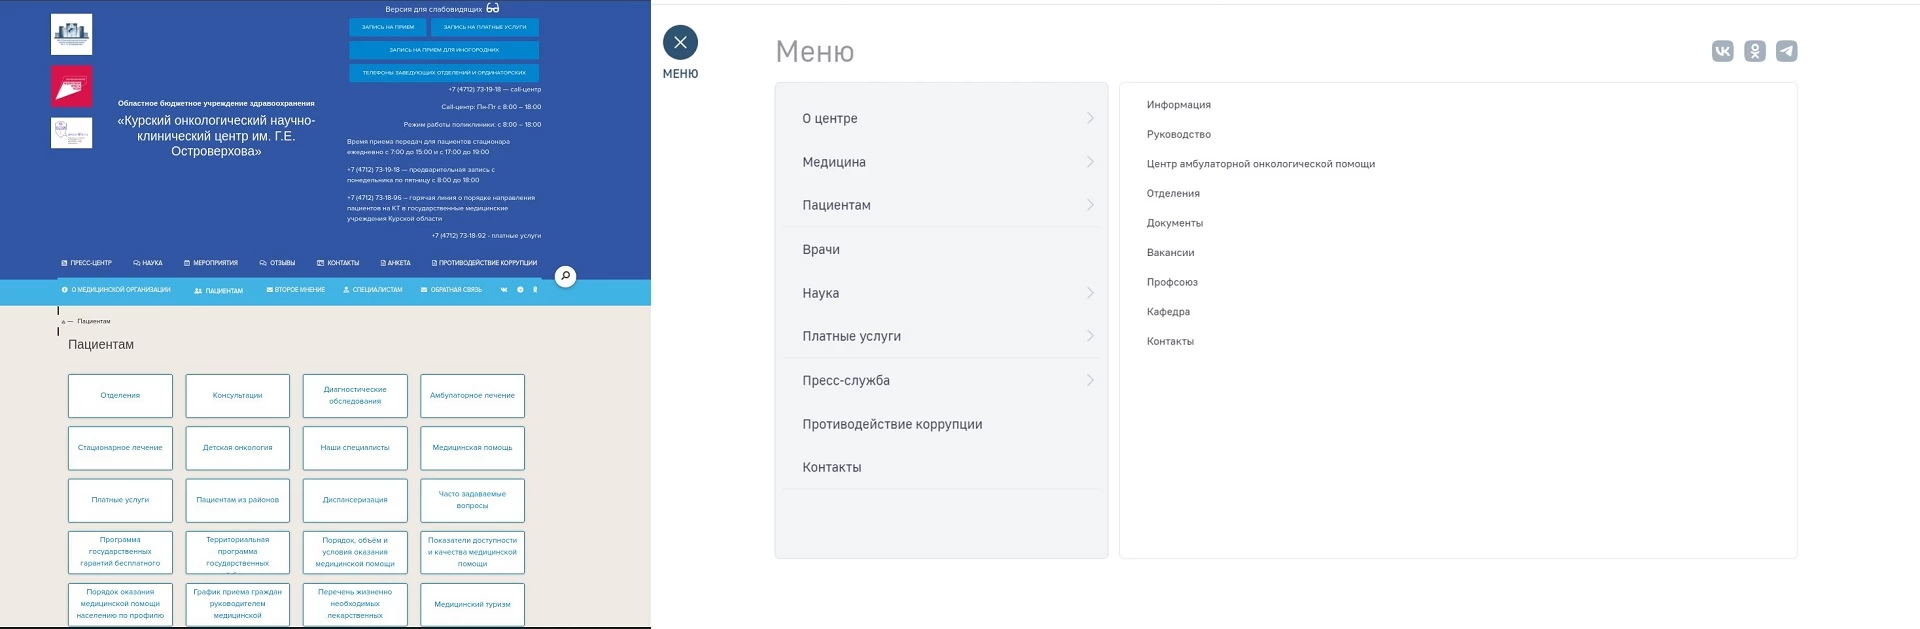Open the VK social icon in menu header
Viewport: 1920px width, 629px height.
click(1722, 51)
